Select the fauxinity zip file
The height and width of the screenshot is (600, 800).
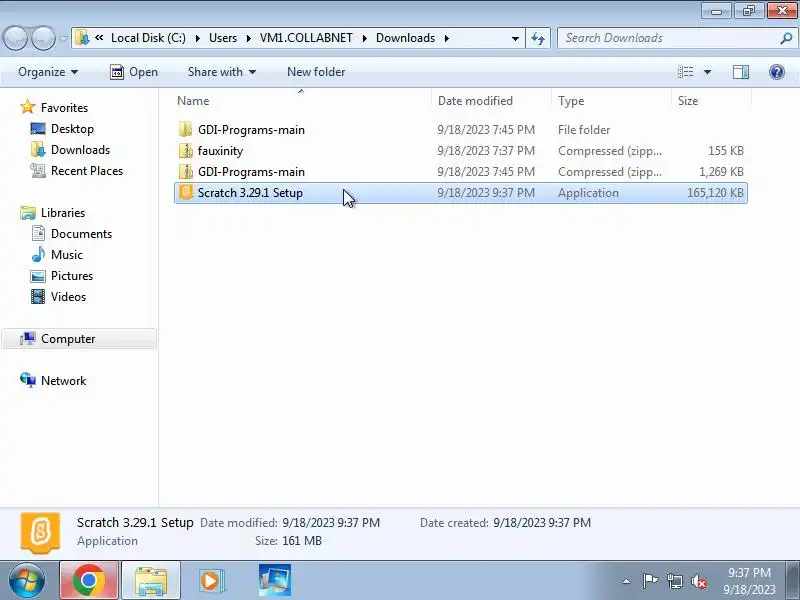pyautogui.click(x=461, y=151)
